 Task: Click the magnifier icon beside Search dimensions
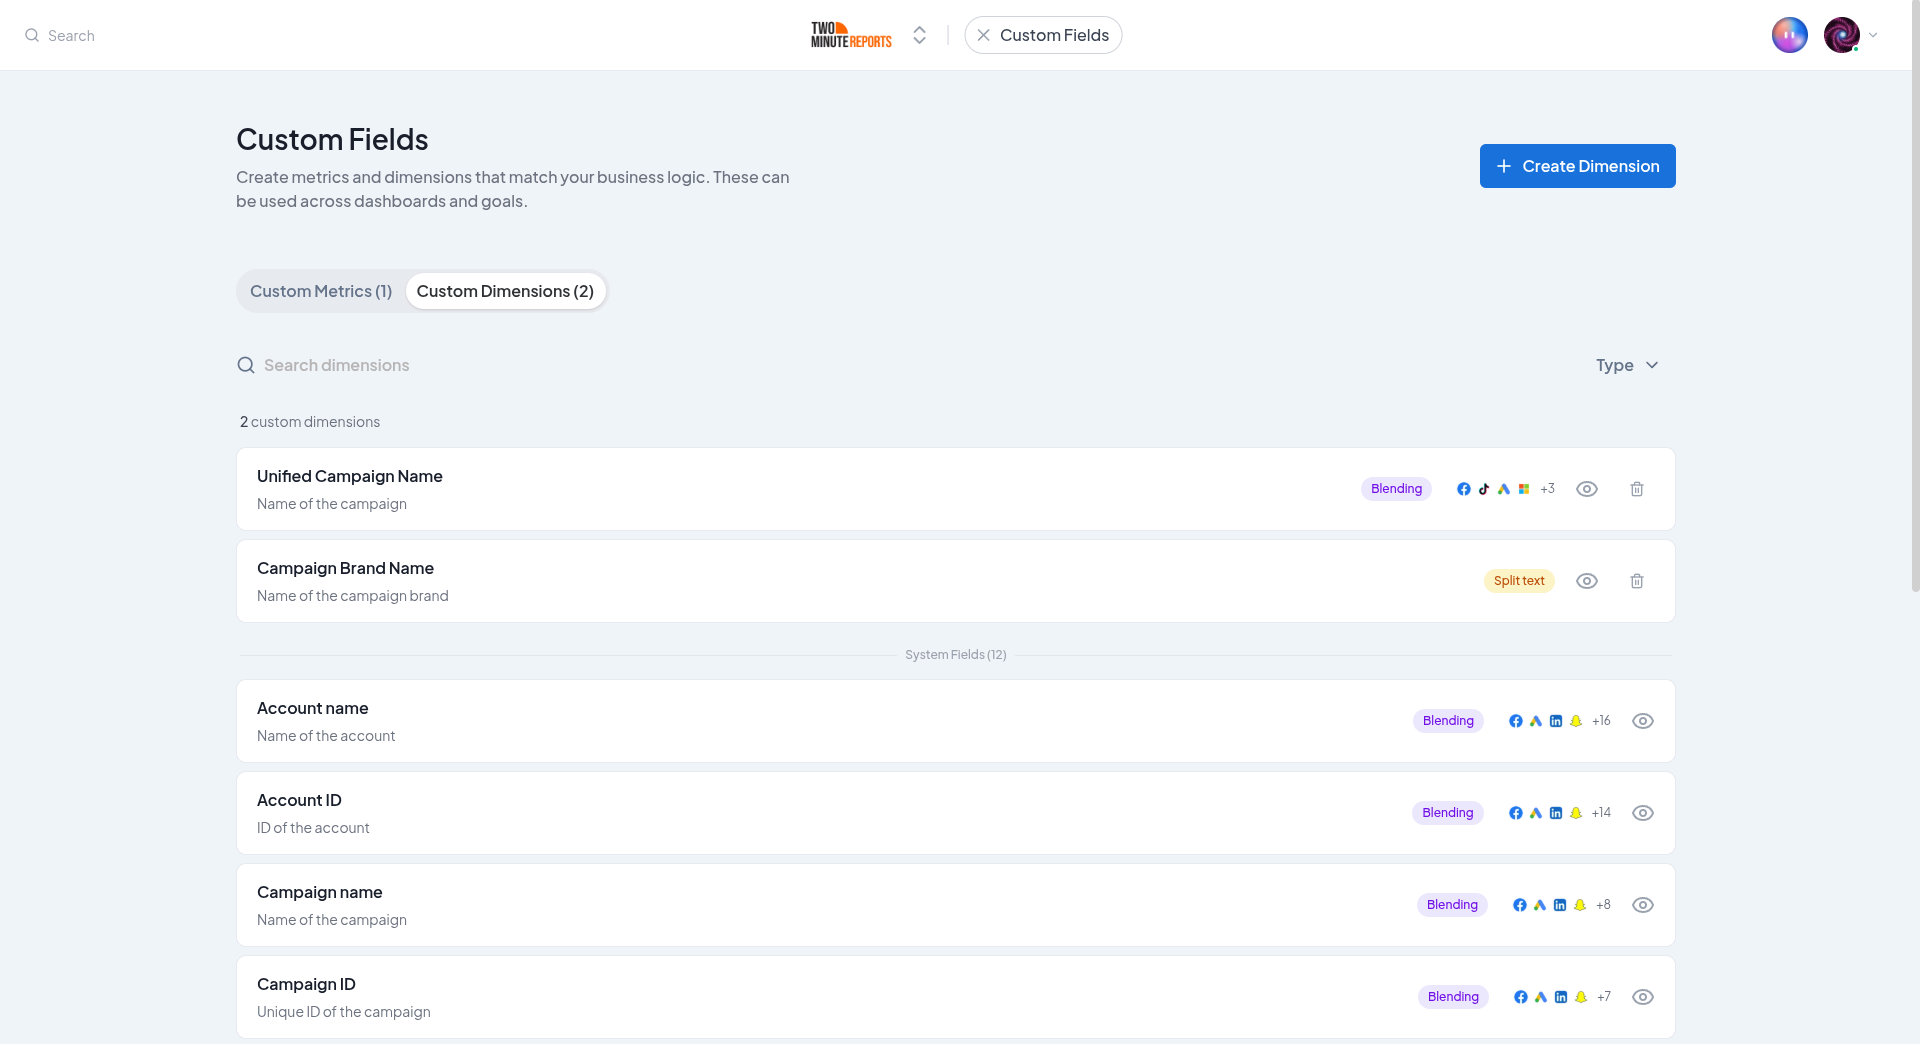pyautogui.click(x=246, y=365)
